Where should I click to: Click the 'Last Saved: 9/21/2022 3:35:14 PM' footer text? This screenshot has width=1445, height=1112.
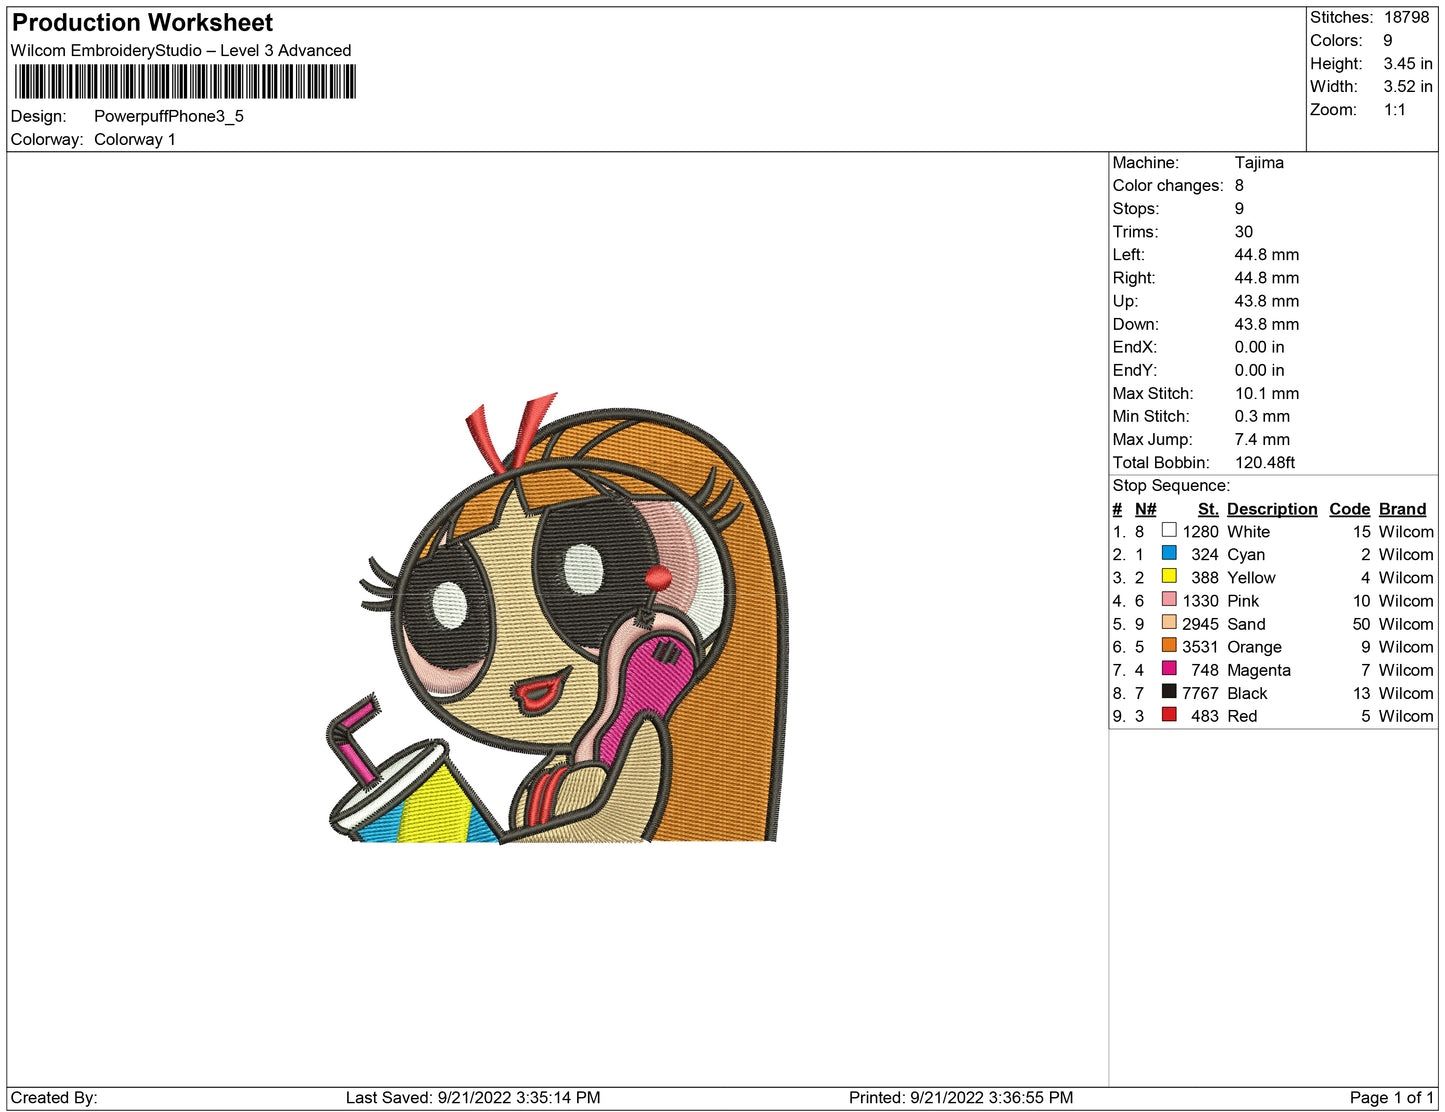coord(473,1098)
